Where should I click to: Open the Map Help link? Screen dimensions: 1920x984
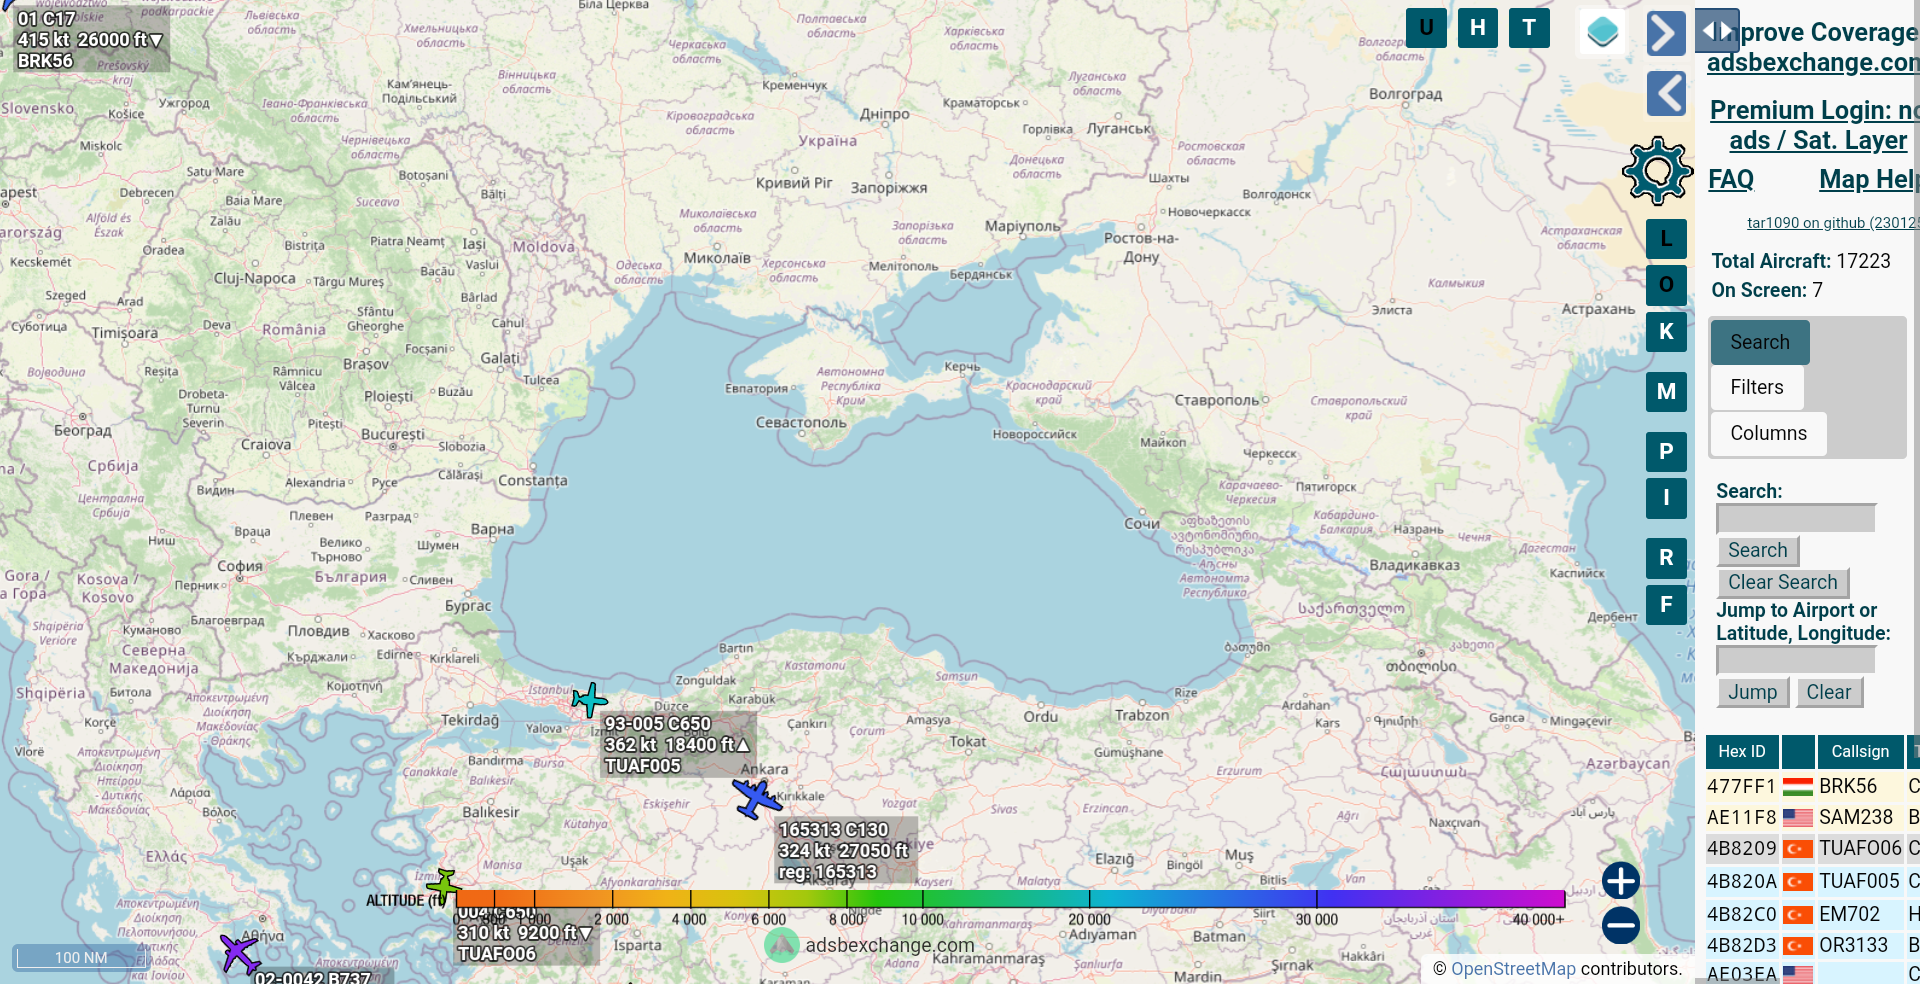pyautogui.click(x=1868, y=179)
